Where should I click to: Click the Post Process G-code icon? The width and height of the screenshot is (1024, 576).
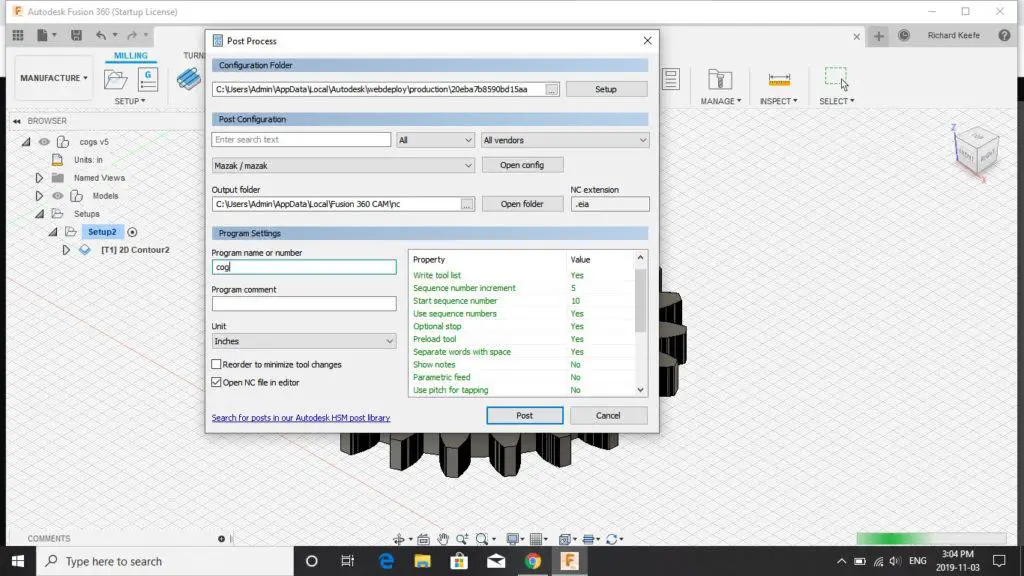[148, 80]
